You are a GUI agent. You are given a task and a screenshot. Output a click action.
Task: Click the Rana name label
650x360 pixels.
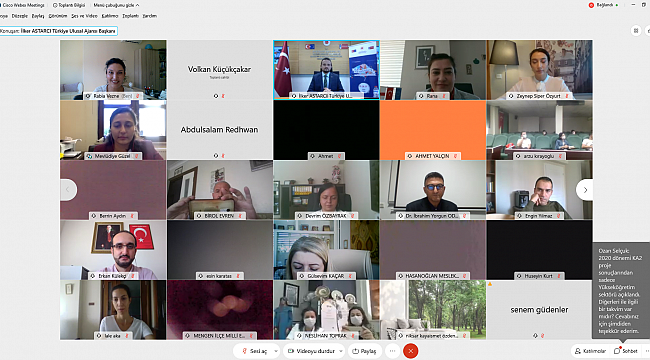click(x=432, y=96)
